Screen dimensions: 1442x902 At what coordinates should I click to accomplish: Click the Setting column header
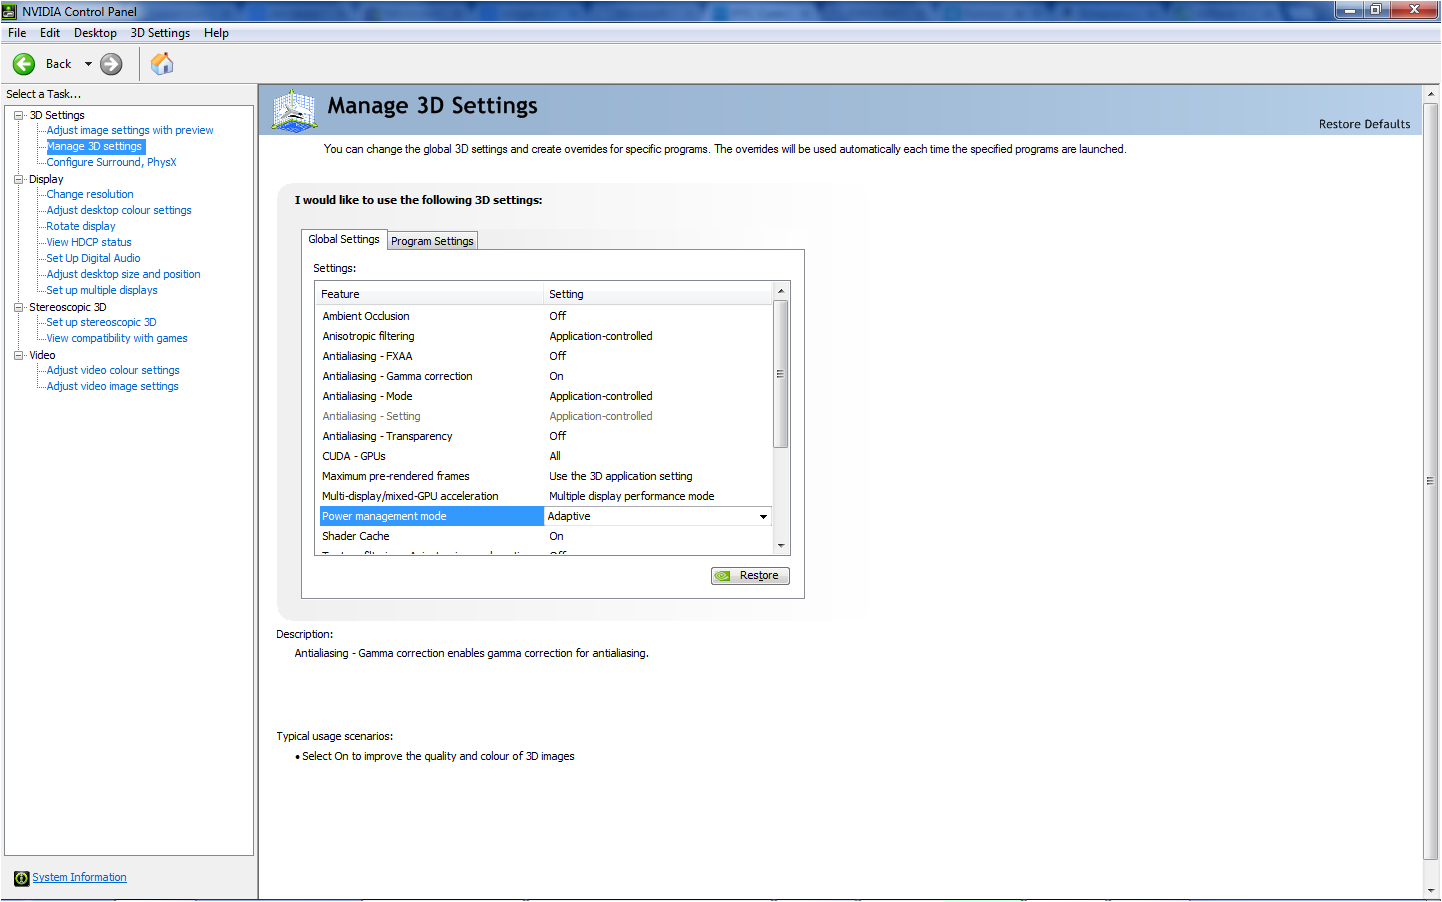coord(658,294)
